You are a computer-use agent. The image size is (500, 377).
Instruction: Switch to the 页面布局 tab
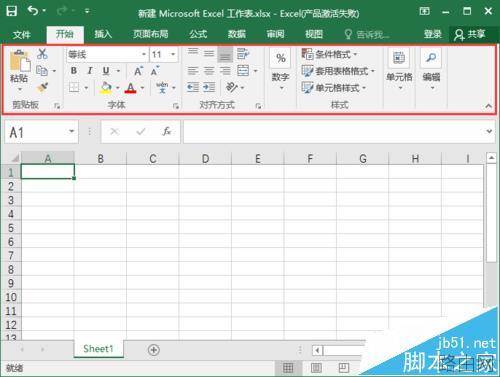150,34
